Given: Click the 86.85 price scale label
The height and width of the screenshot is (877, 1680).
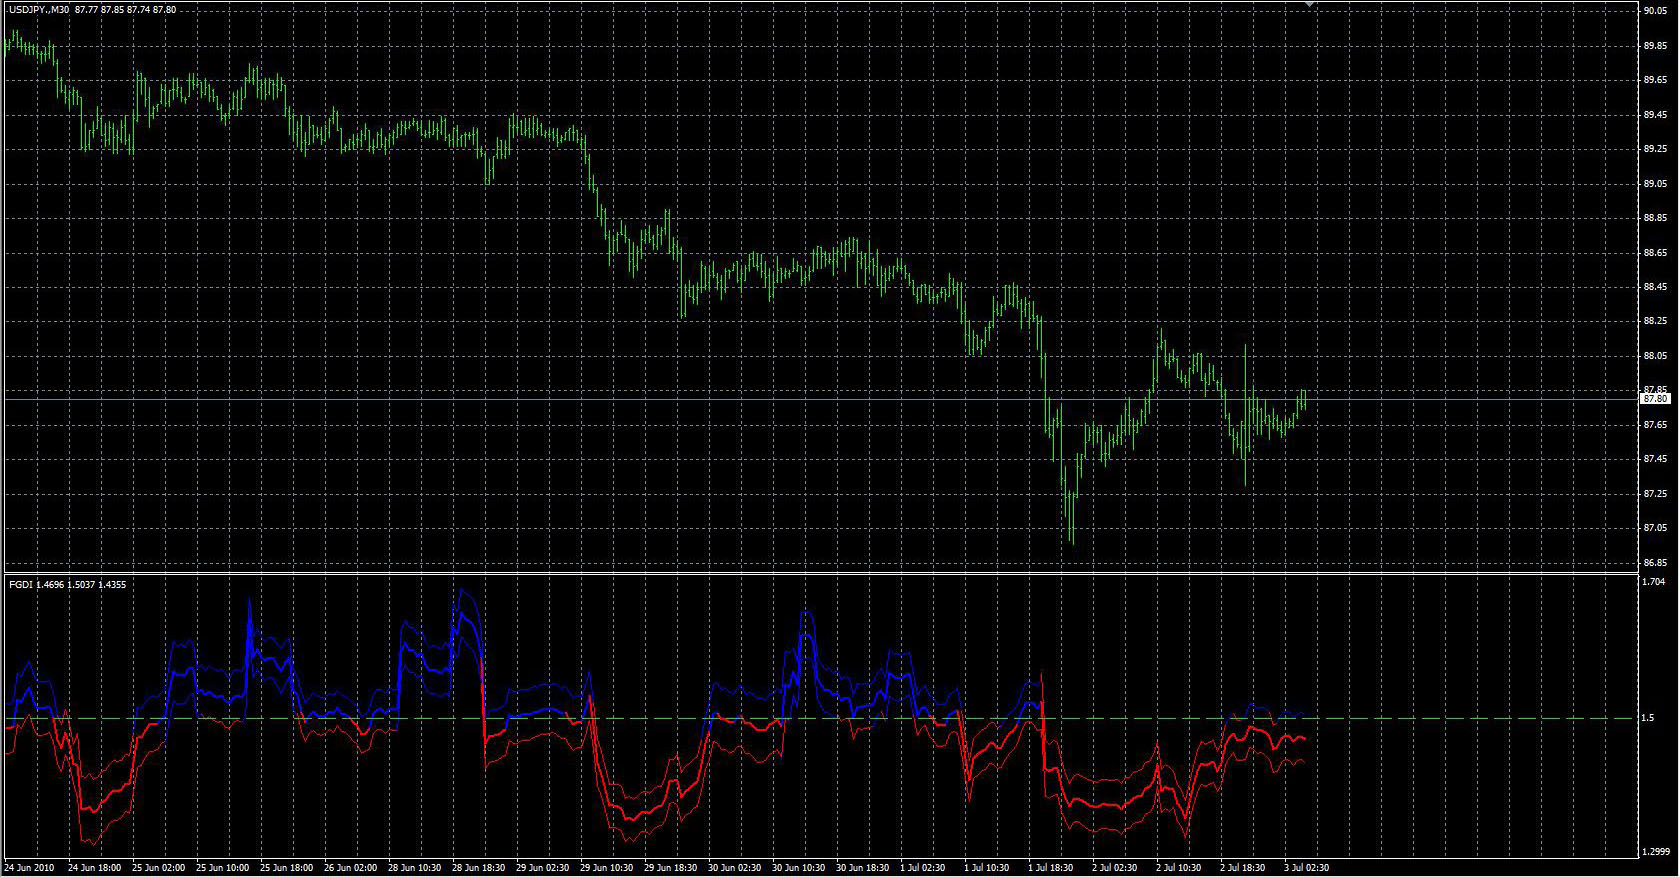Looking at the screenshot, I should pos(1655,563).
